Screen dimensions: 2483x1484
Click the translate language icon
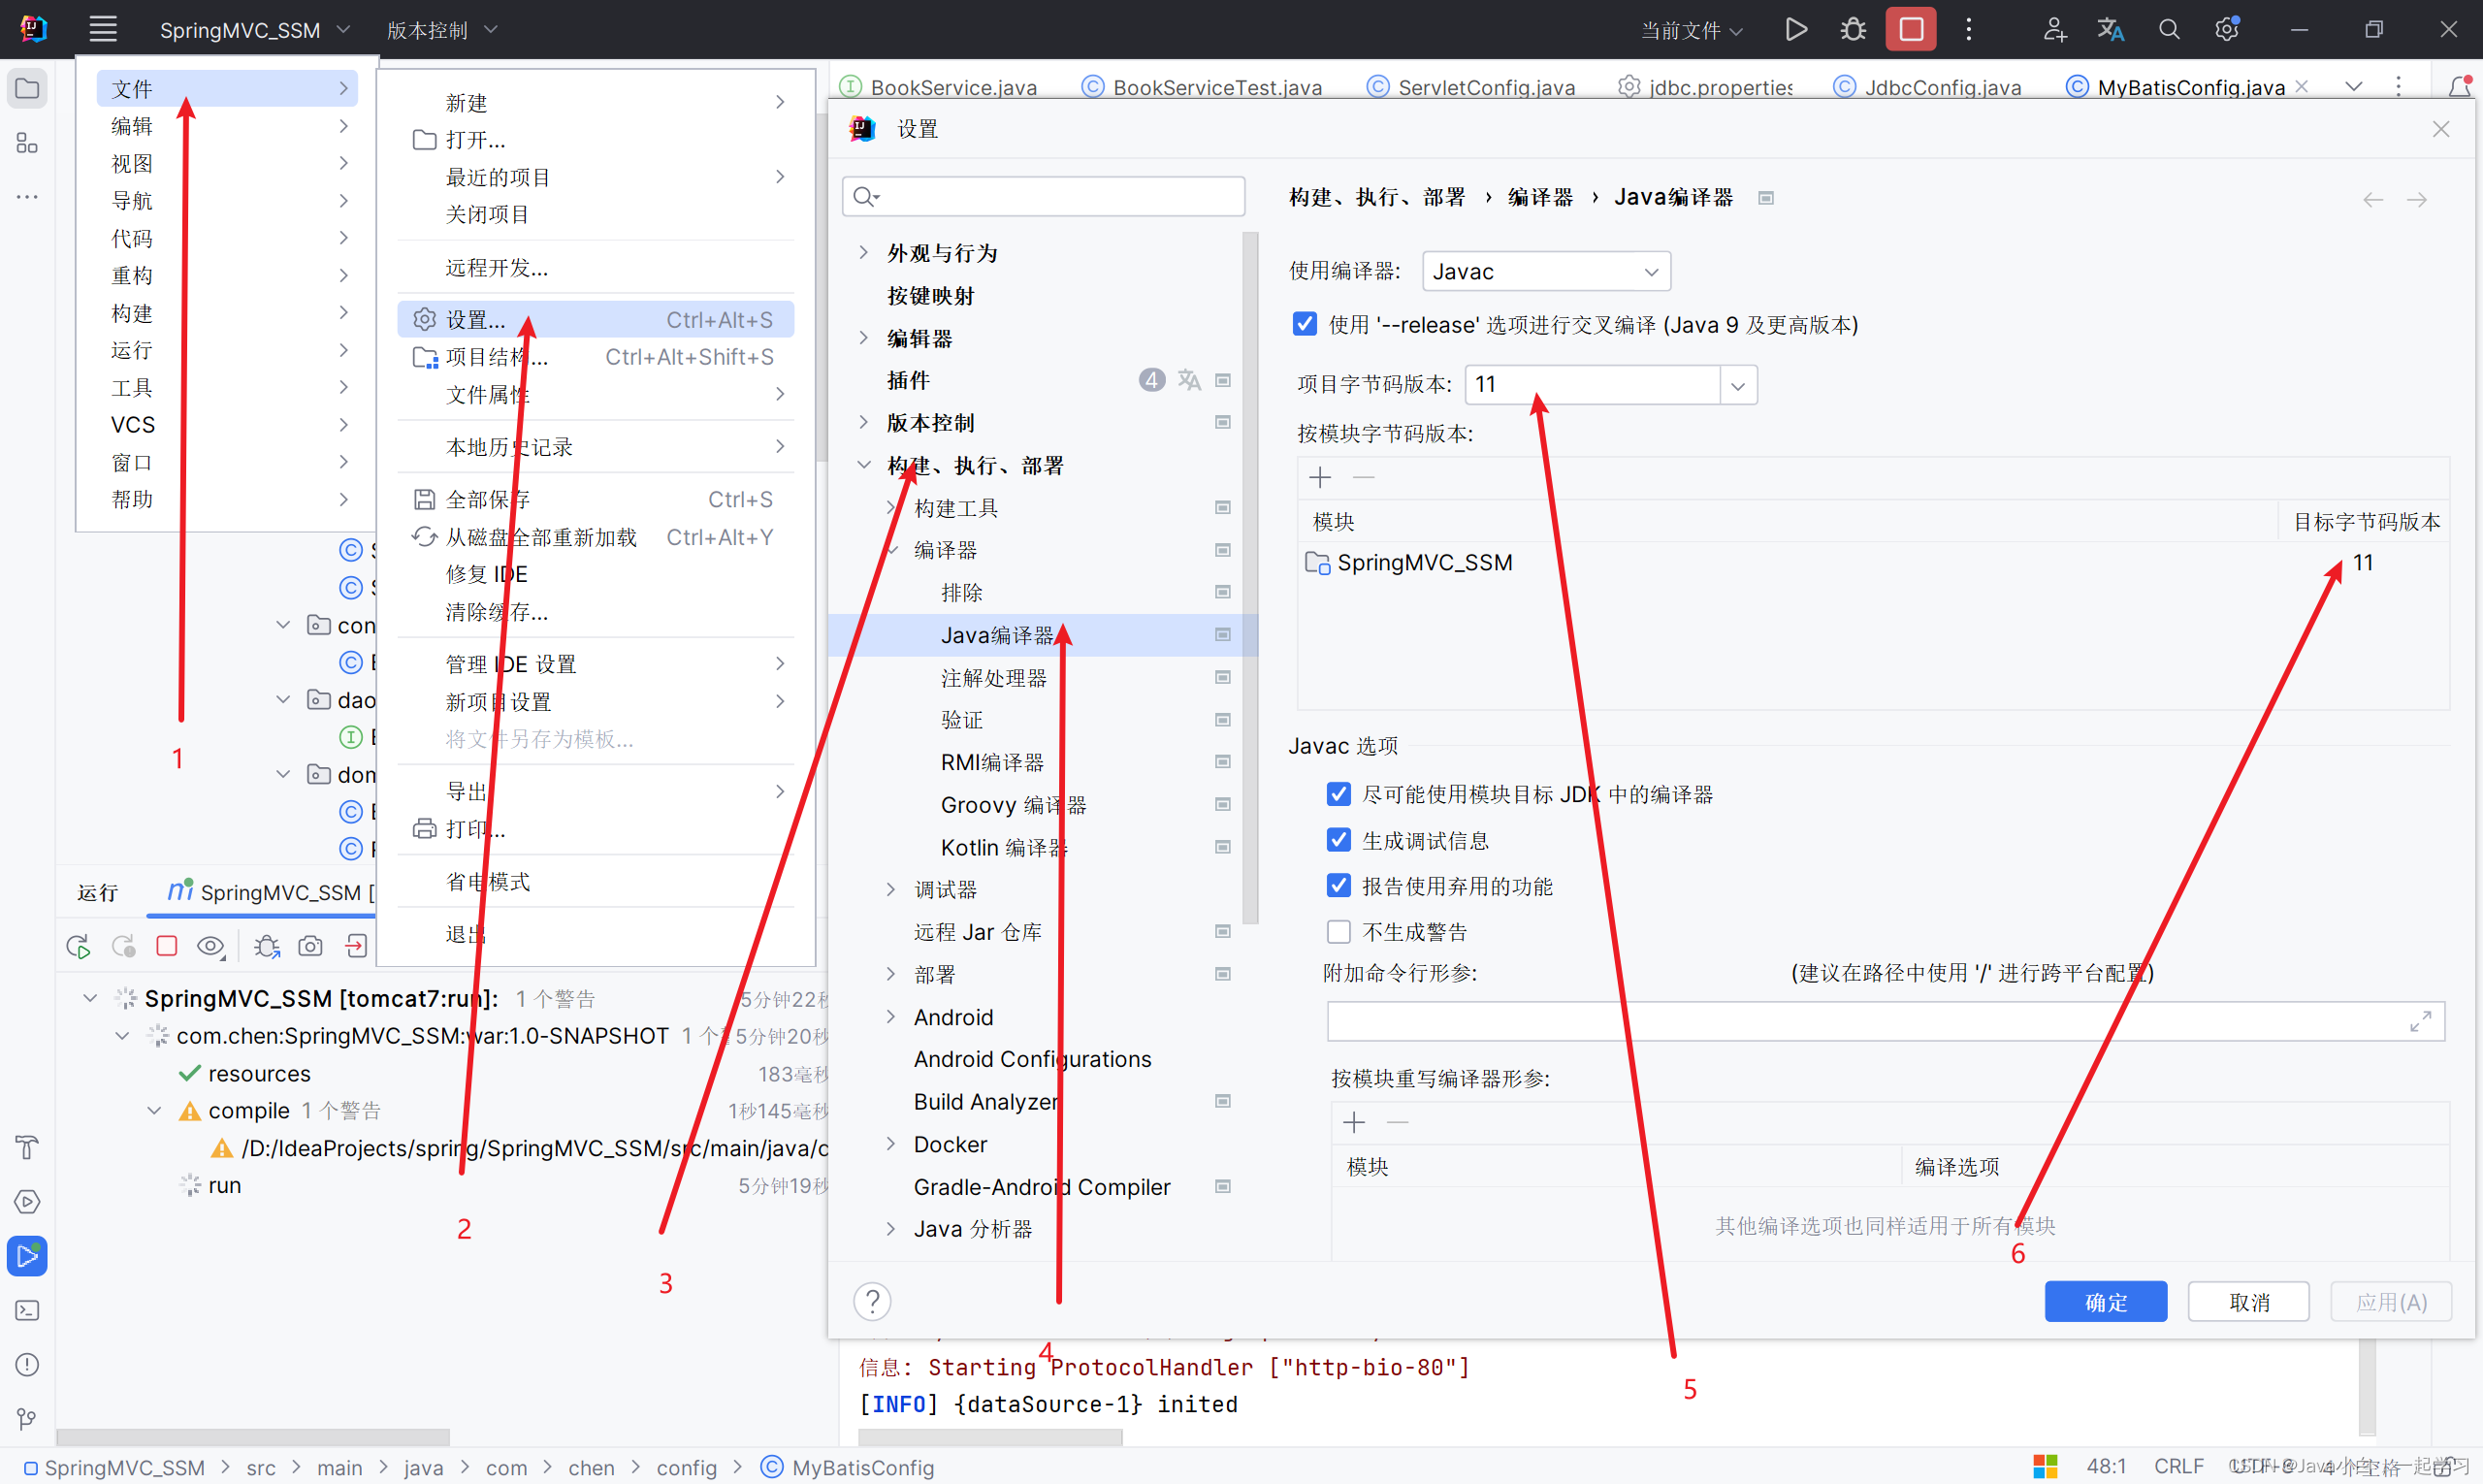pyautogui.click(x=2110, y=29)
